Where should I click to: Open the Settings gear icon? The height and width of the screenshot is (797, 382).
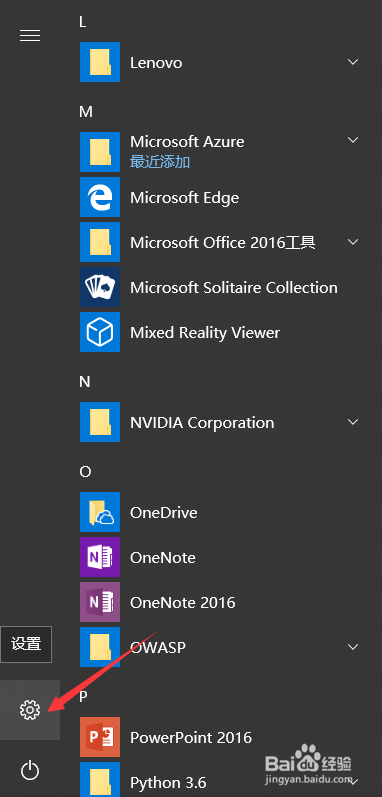click(x=29, y=710)
